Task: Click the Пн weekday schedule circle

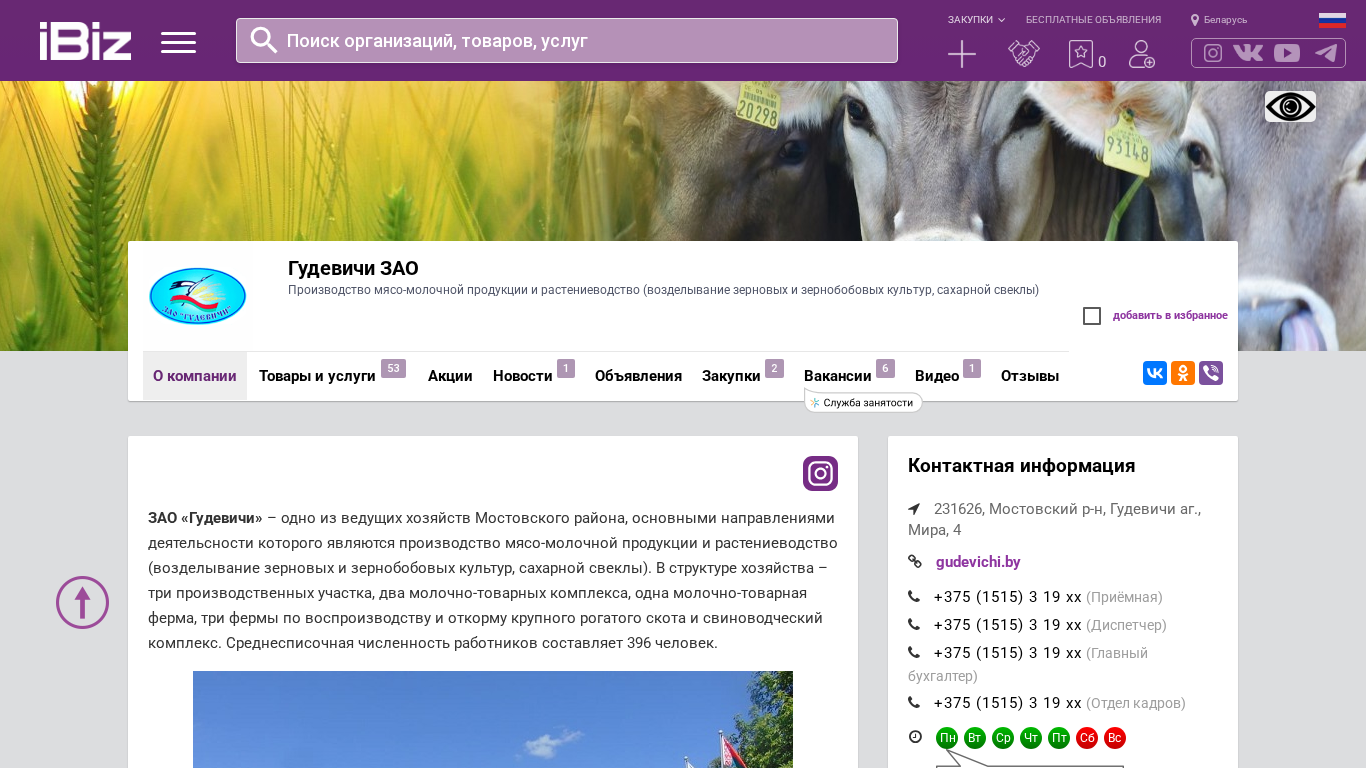Action: (x=947, y=738)
